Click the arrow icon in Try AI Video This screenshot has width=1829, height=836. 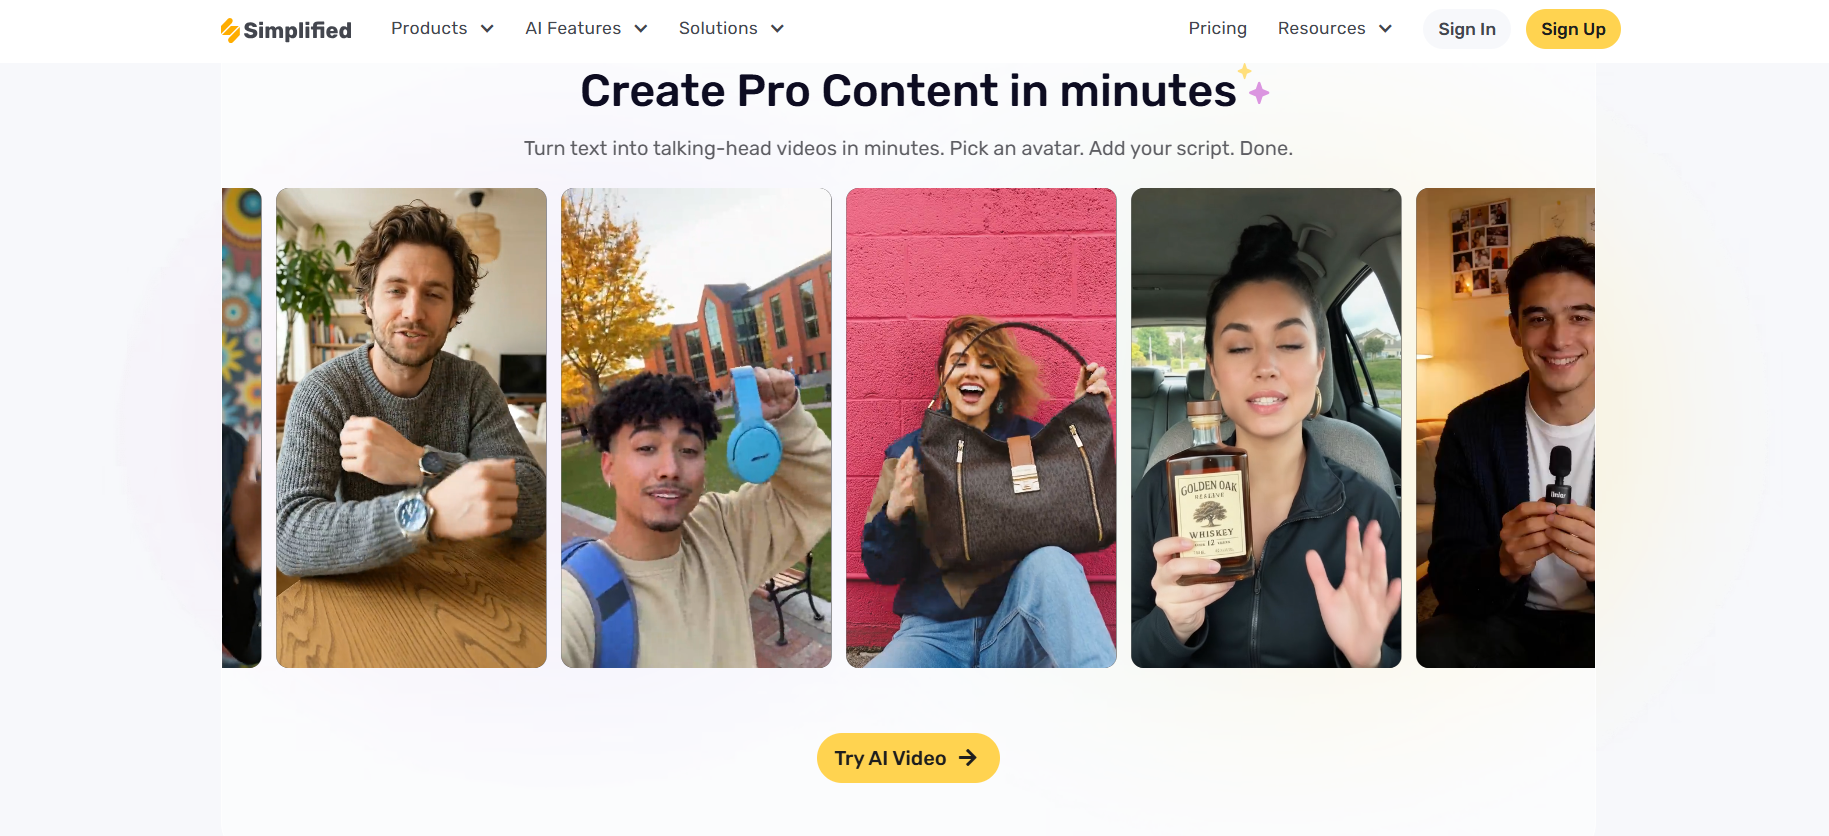tap(968, 758)
